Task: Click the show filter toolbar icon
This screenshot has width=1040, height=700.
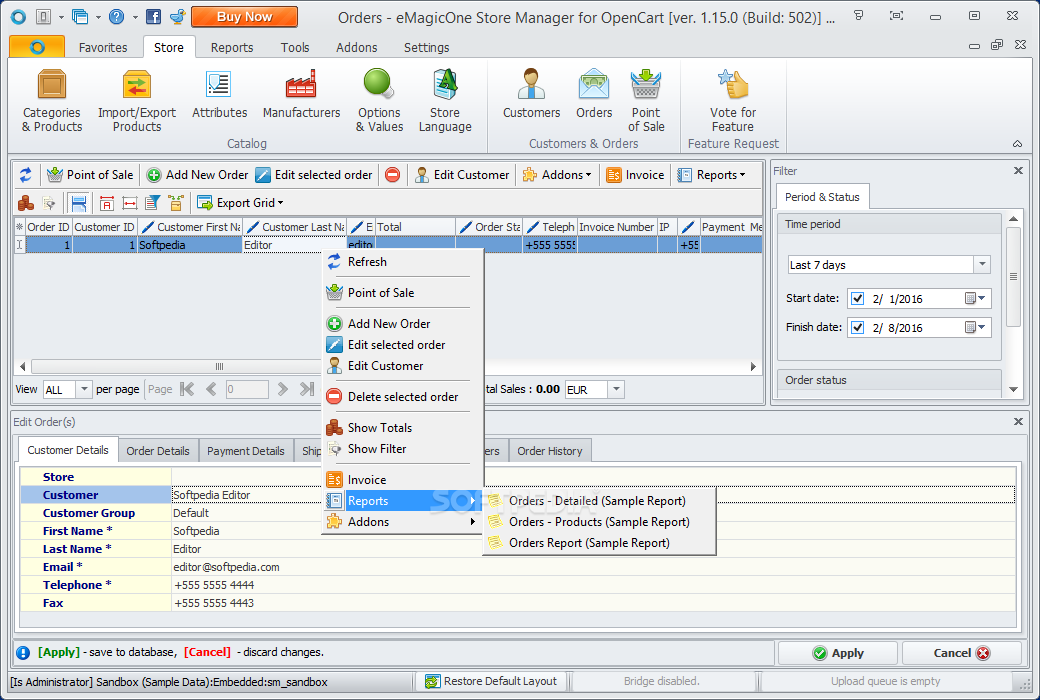Action: click(x=49, y=203)
